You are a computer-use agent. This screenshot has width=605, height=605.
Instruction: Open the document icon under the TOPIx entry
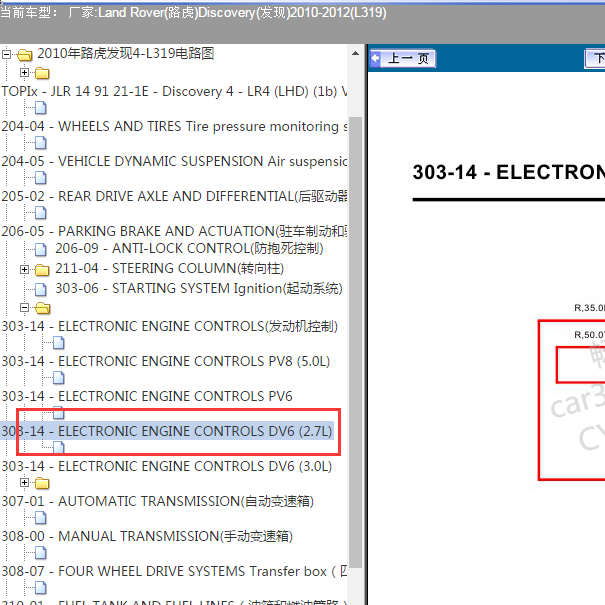[x=41, y=108]
